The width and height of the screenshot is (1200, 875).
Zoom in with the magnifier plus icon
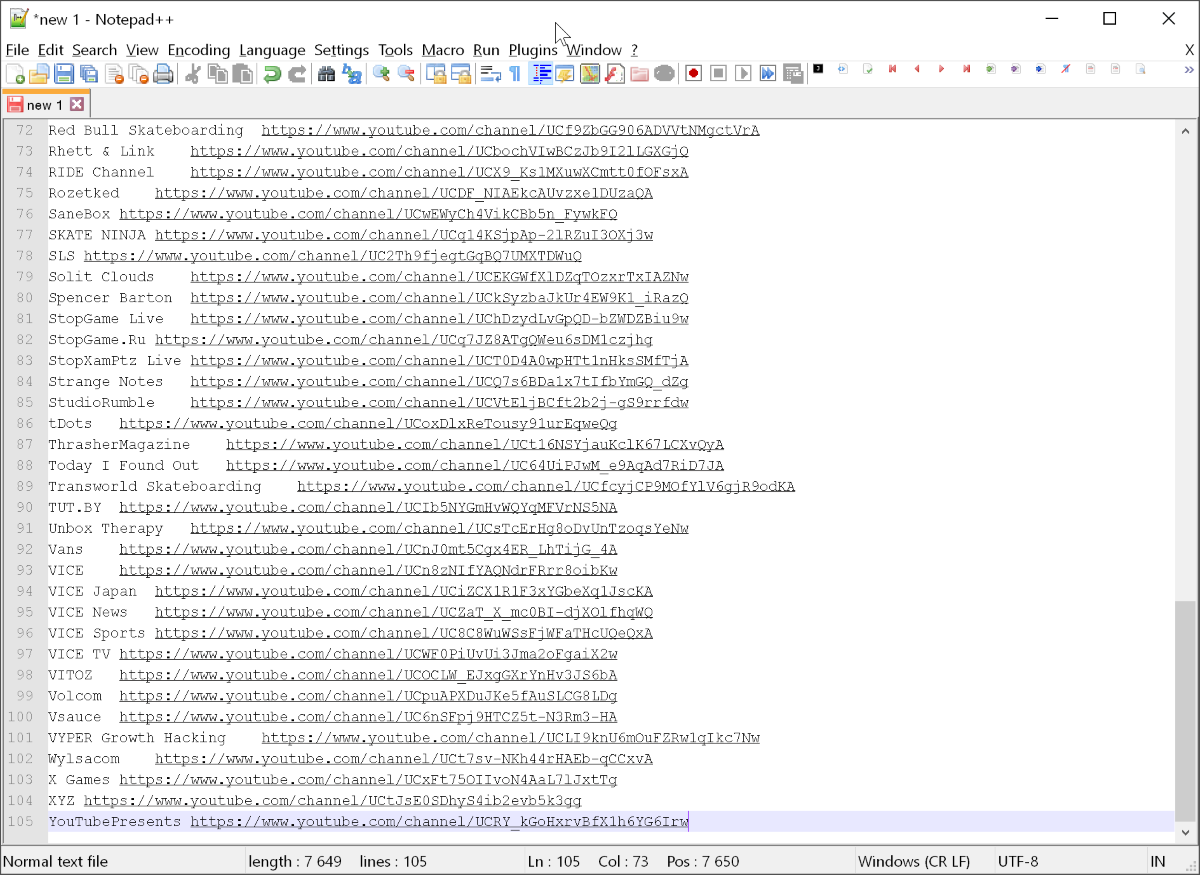coord(381,73)
